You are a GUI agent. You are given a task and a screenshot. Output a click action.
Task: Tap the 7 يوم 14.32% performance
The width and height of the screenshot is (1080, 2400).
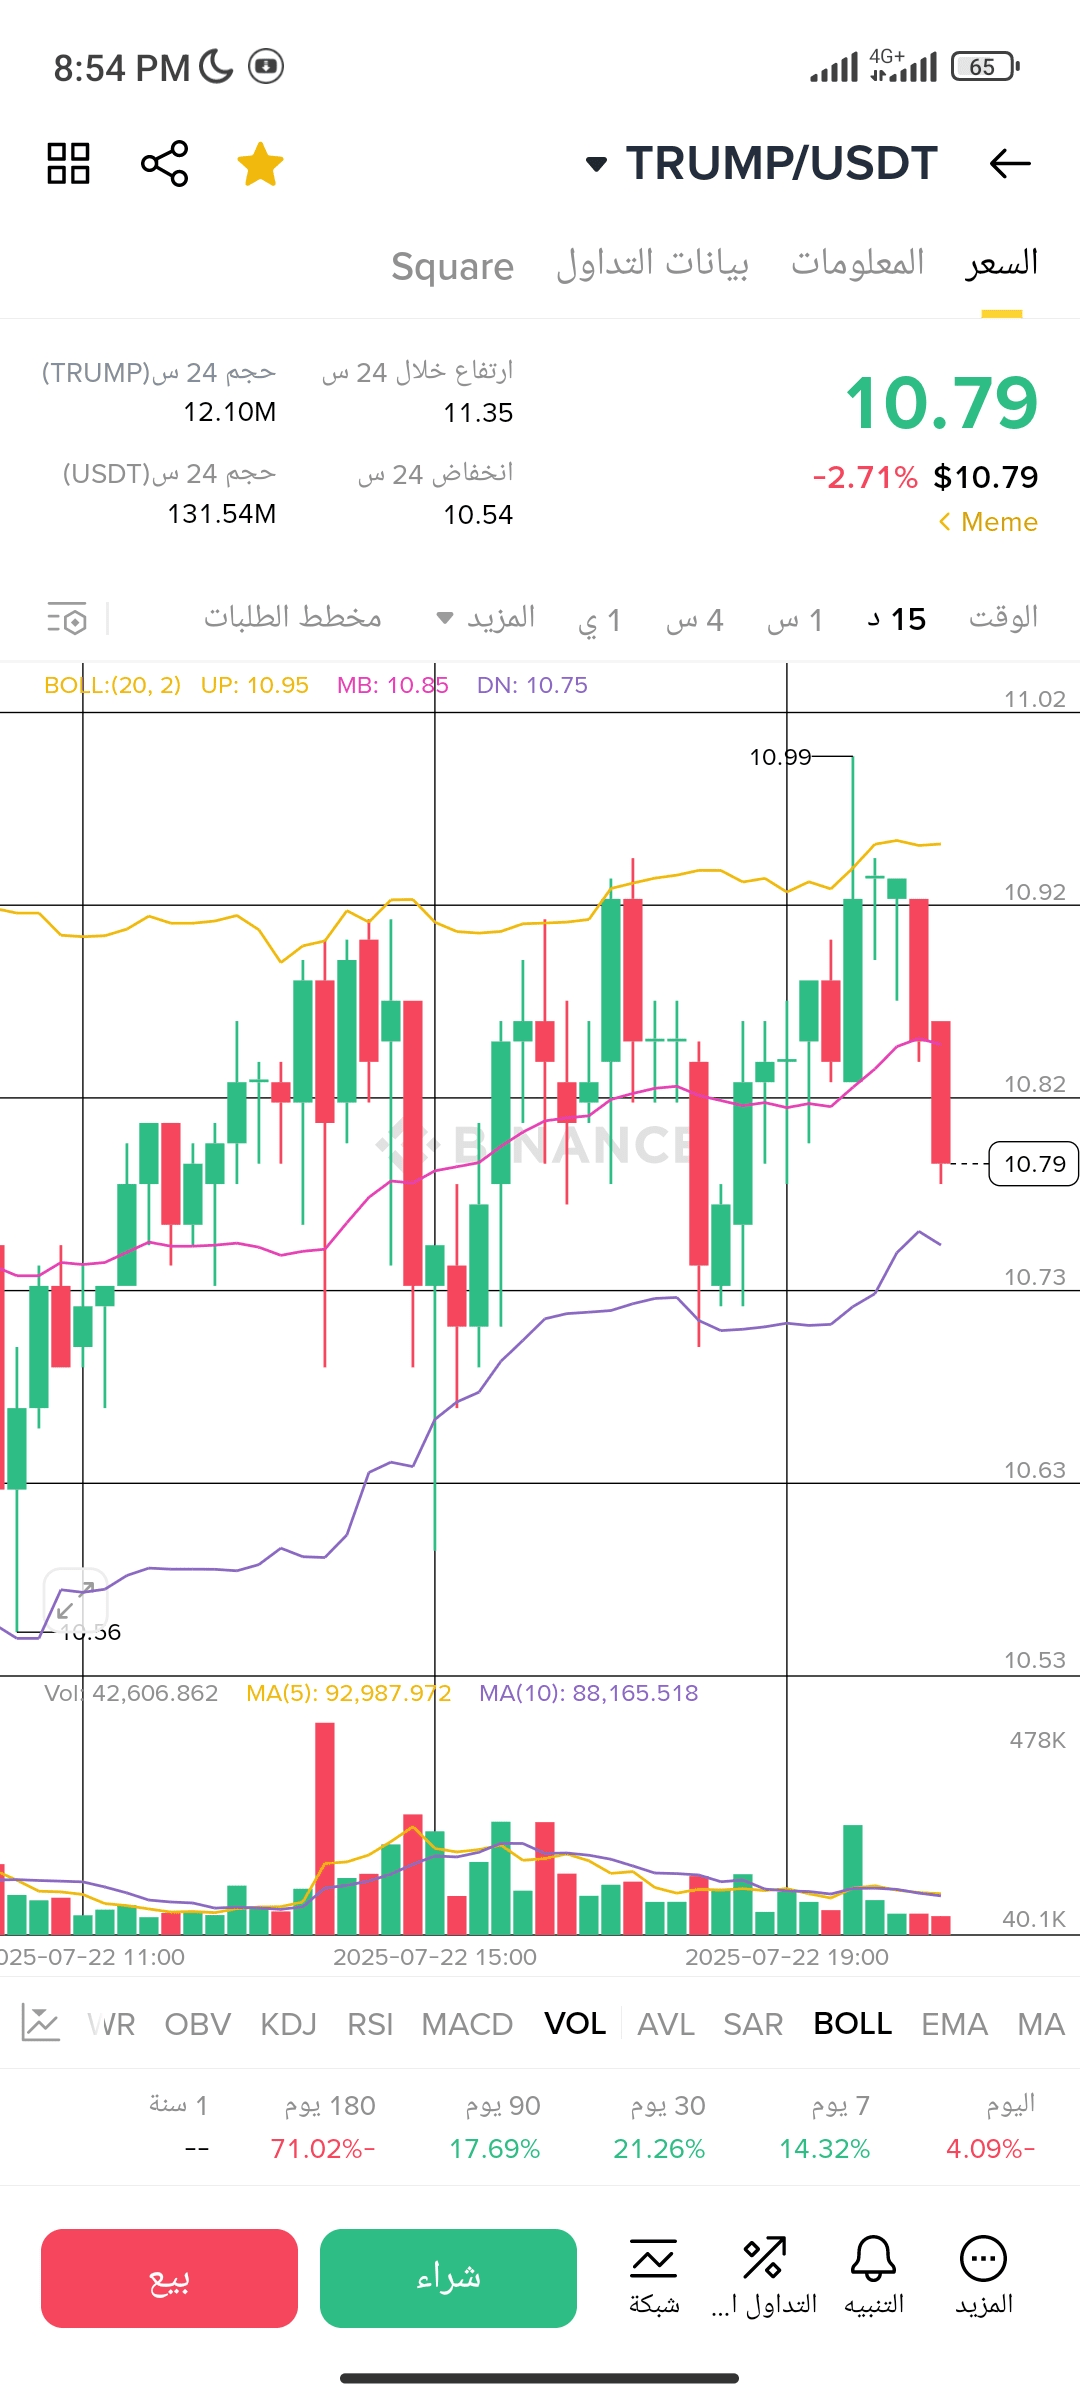(825, 2126)
